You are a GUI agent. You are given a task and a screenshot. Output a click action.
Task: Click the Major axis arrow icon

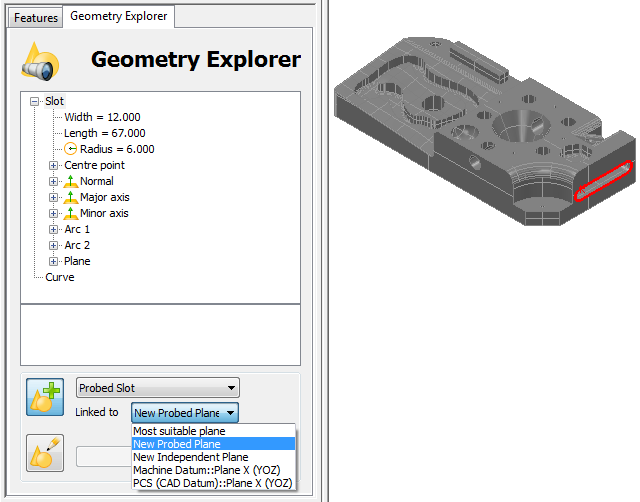point(71,197)
